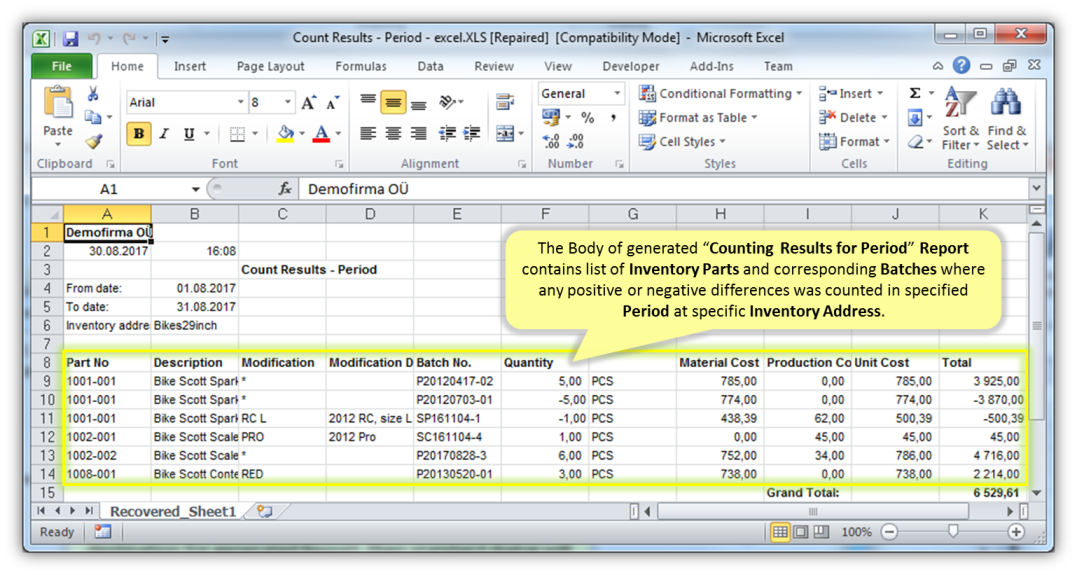Apply Comma Style
The width and height of the screenshot is (1077, 575).
(x=613, y=117)
